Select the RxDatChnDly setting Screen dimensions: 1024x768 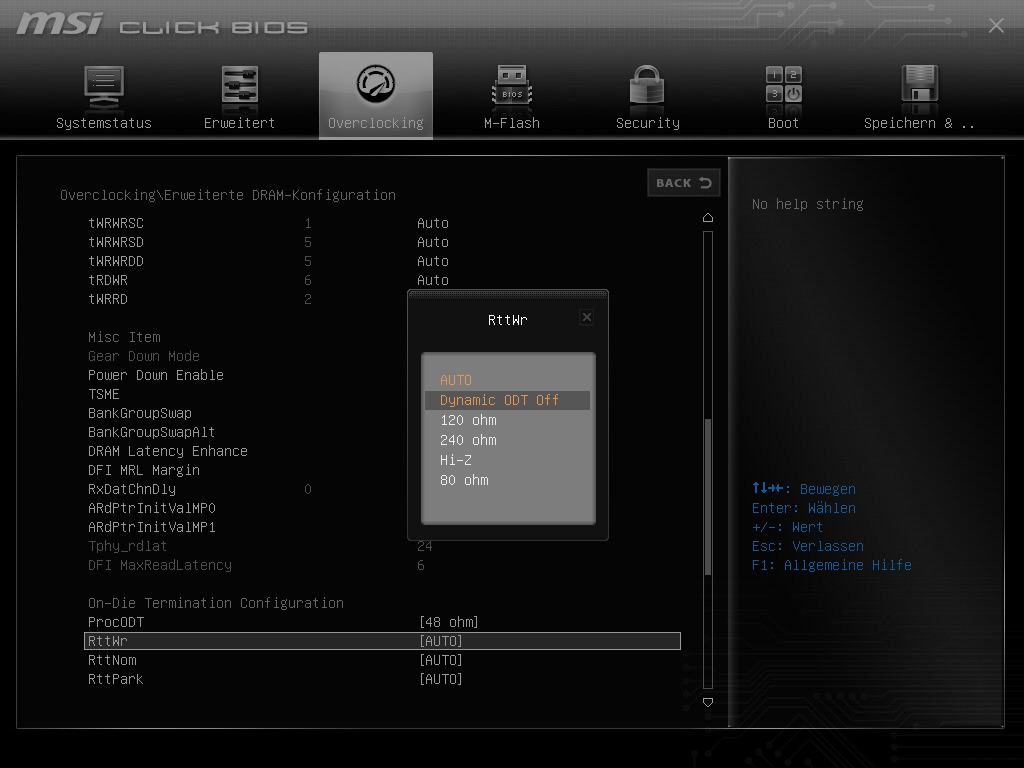click(x=132, y=489)
